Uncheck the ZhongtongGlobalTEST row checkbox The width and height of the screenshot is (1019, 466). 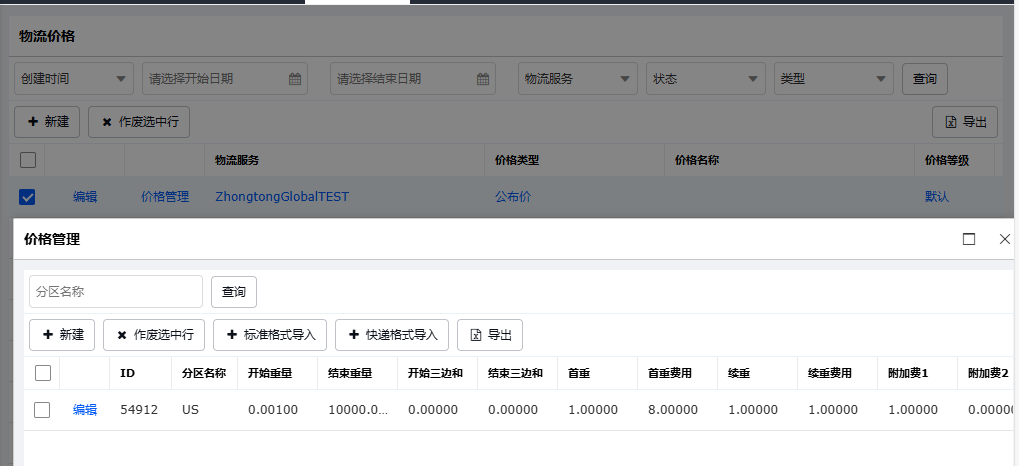28,197
